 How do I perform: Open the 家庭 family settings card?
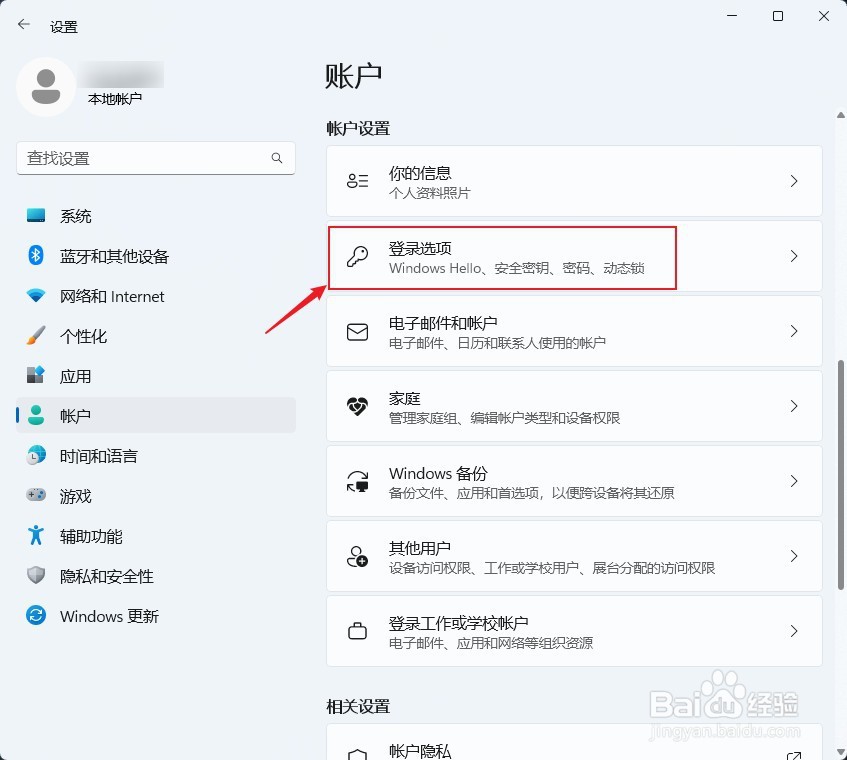[574, 406]
